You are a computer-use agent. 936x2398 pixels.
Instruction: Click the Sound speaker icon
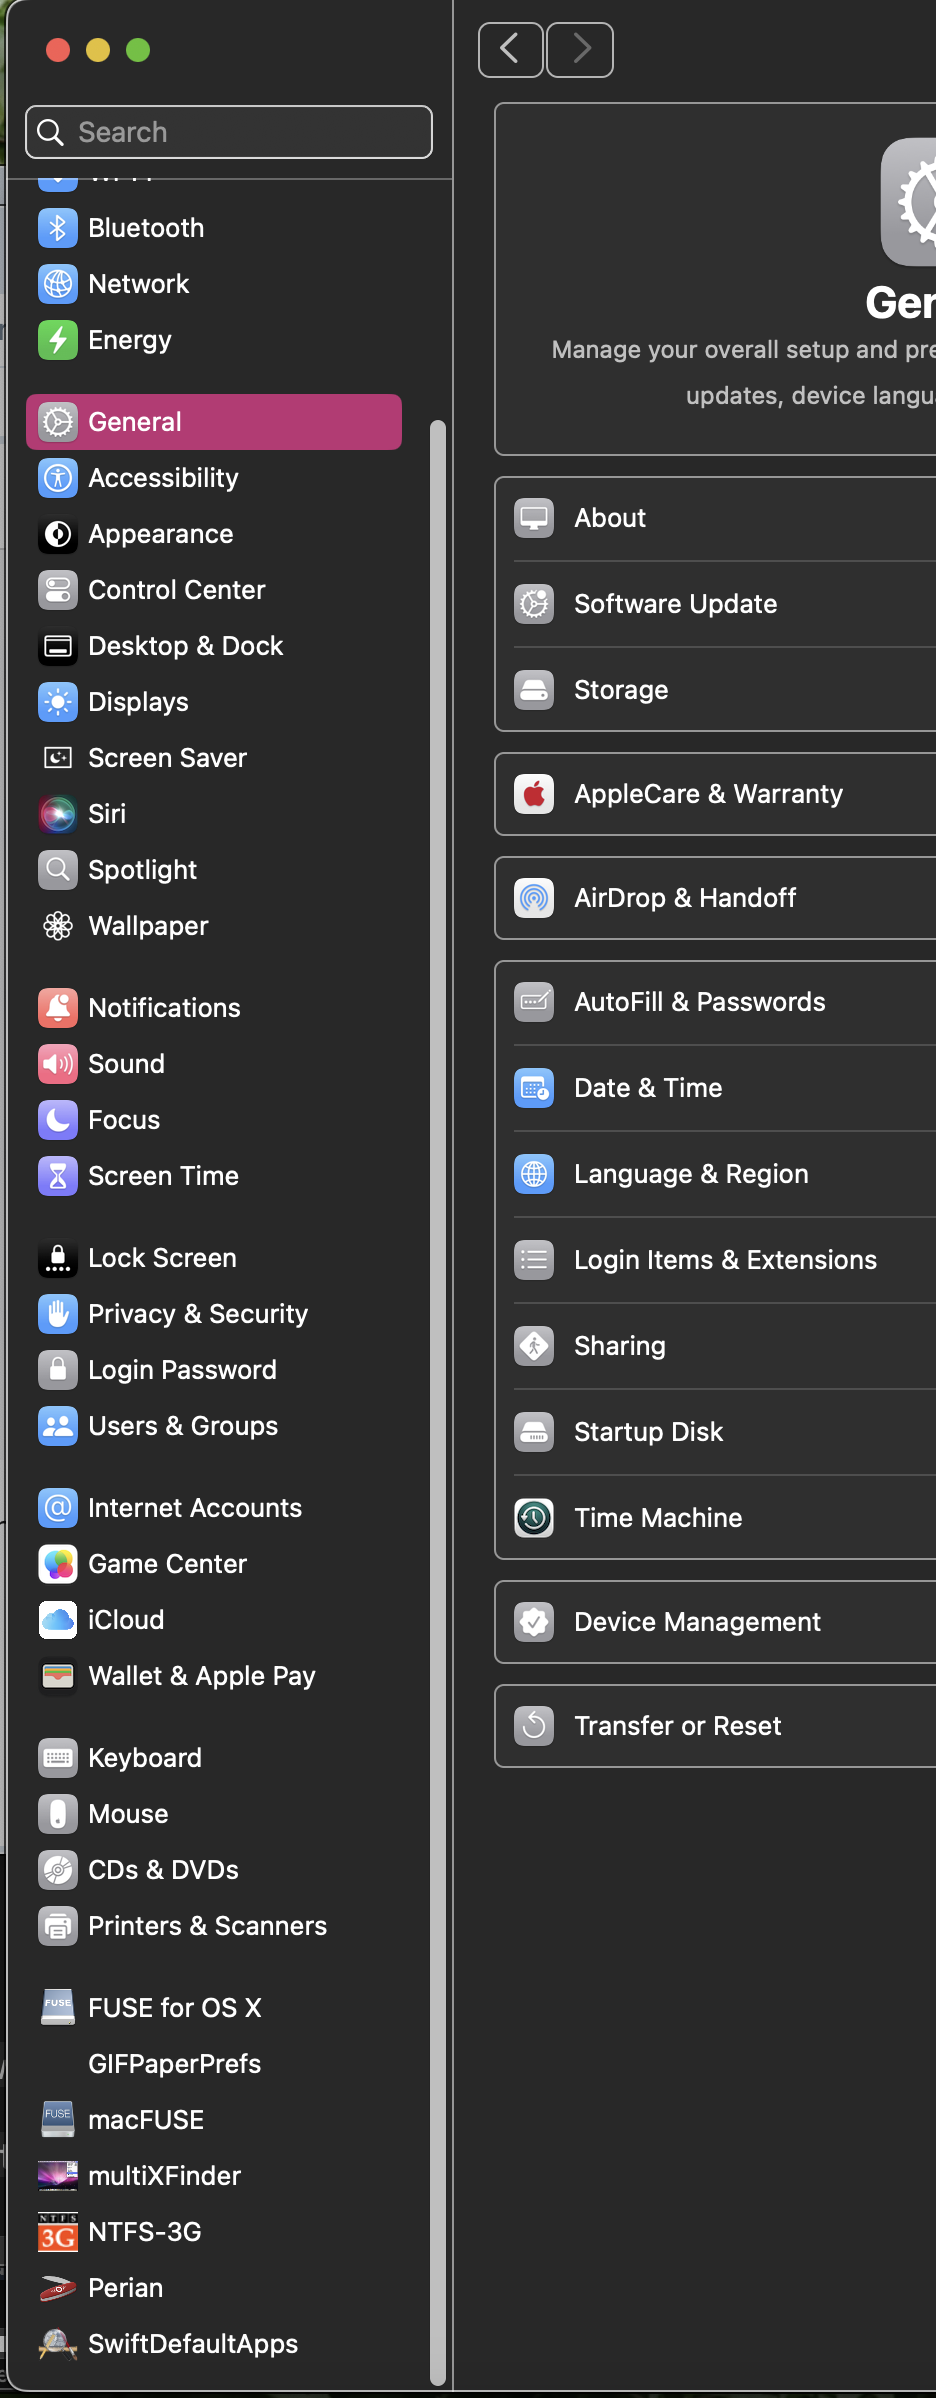point(58,1064)
